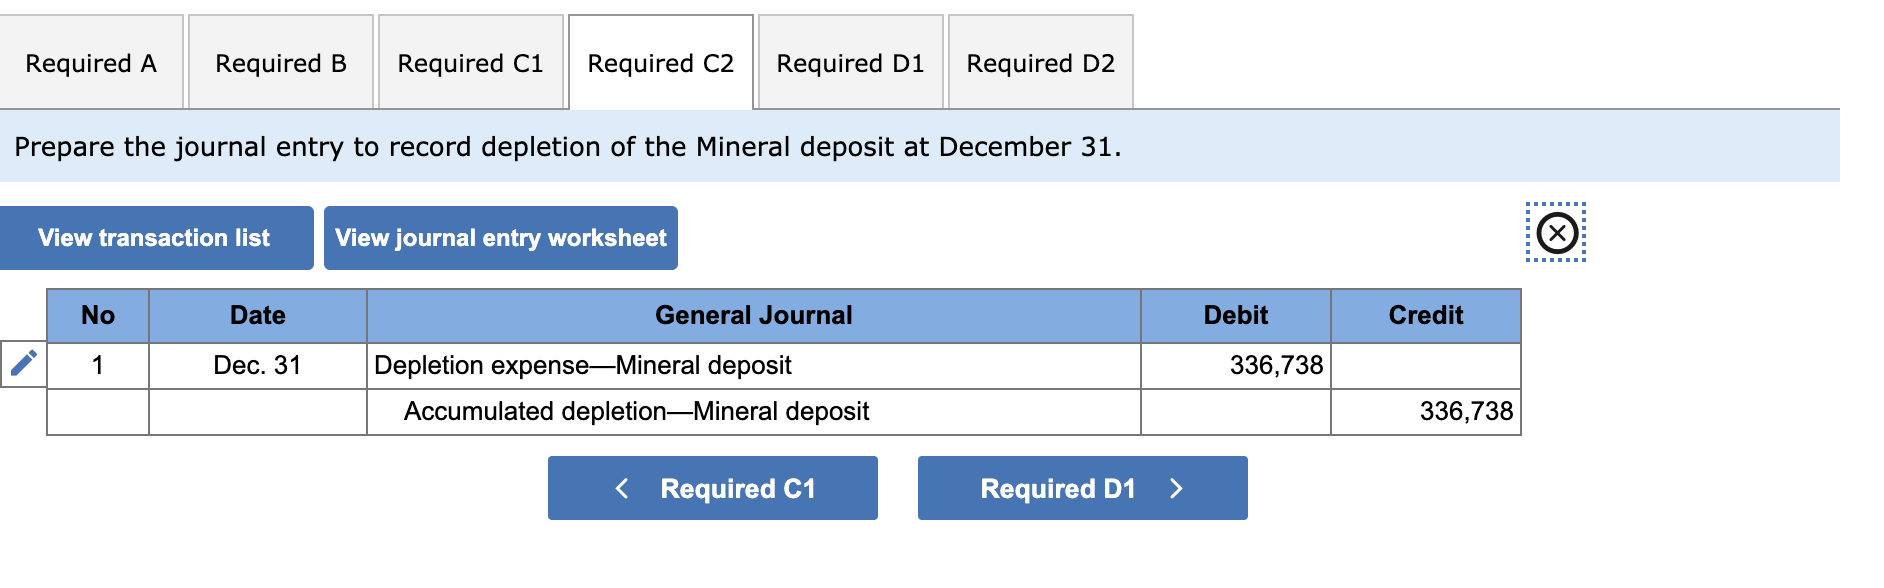Switch to the Required A tab
This screenshot has height=588, width=1884.
point(91,63)
